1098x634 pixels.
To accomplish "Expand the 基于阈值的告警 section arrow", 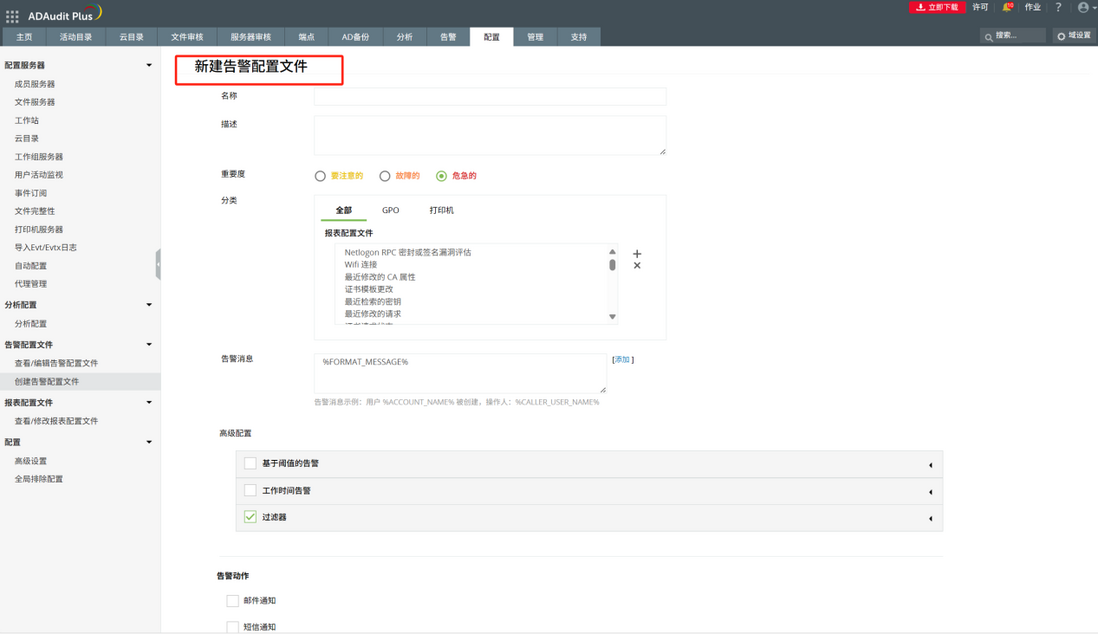I will tap(931, 464).
